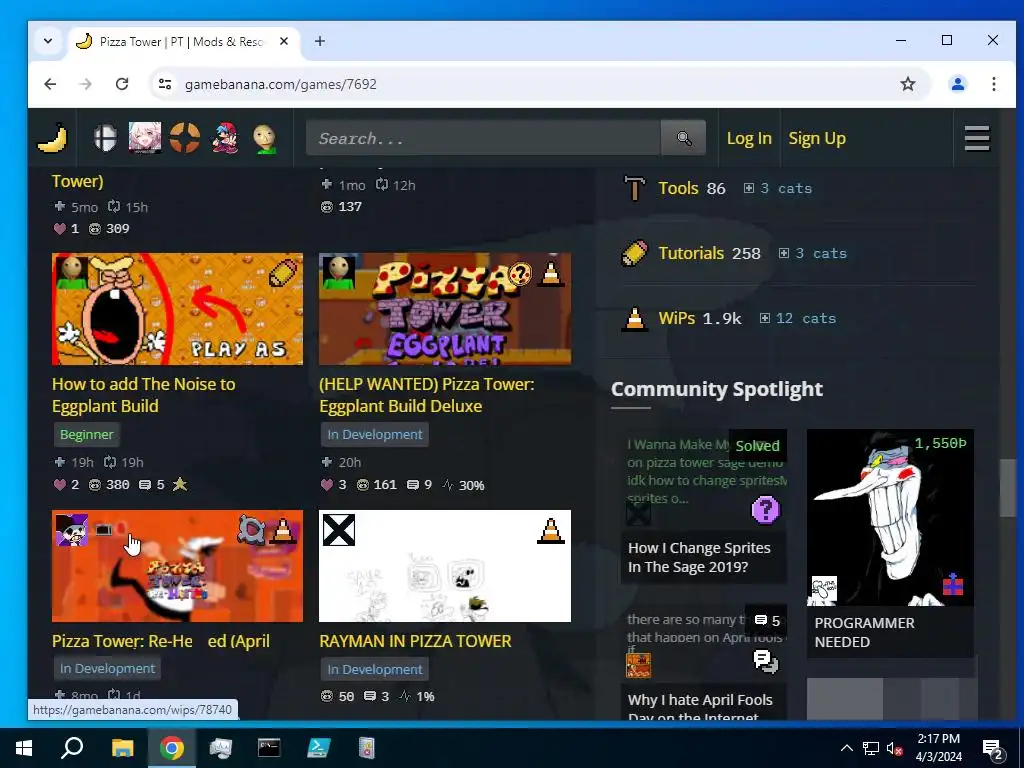Open a new browser tab

319,41
